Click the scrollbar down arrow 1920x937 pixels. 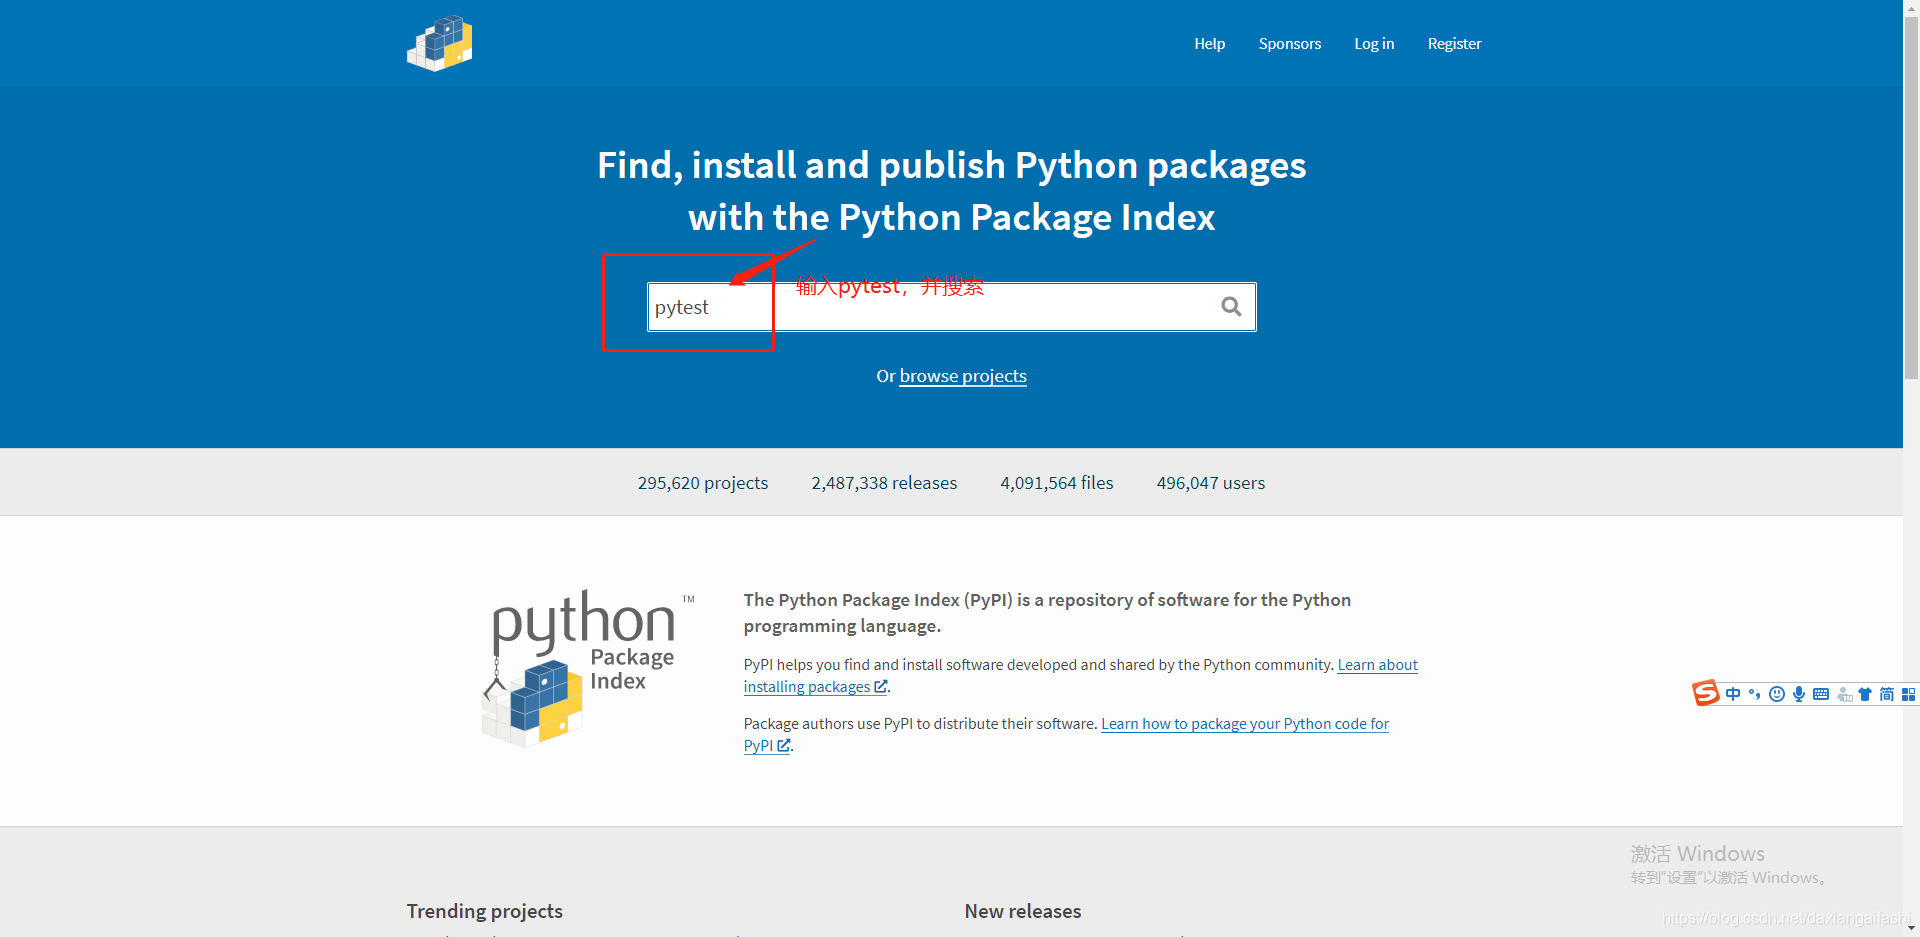[1911, 929]
